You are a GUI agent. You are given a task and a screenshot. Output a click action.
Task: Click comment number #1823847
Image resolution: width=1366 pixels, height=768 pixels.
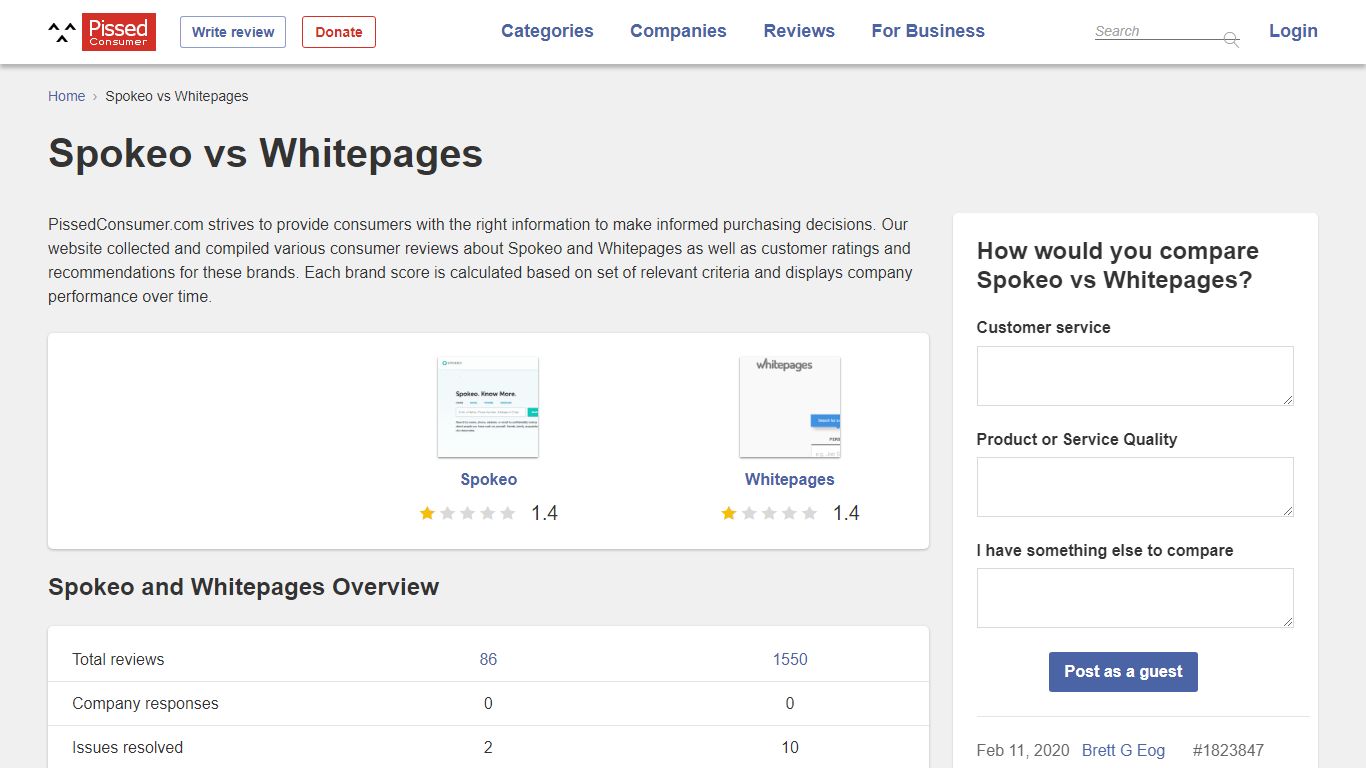tap(1228, 750)
